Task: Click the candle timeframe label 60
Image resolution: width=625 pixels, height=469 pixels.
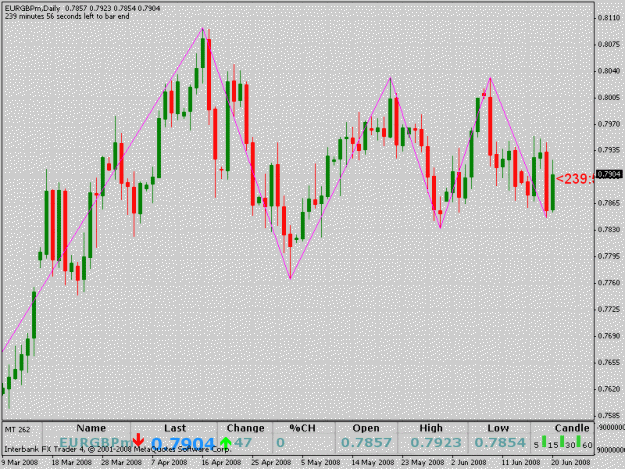Action: pyautogui.click(x=587, y=445)
